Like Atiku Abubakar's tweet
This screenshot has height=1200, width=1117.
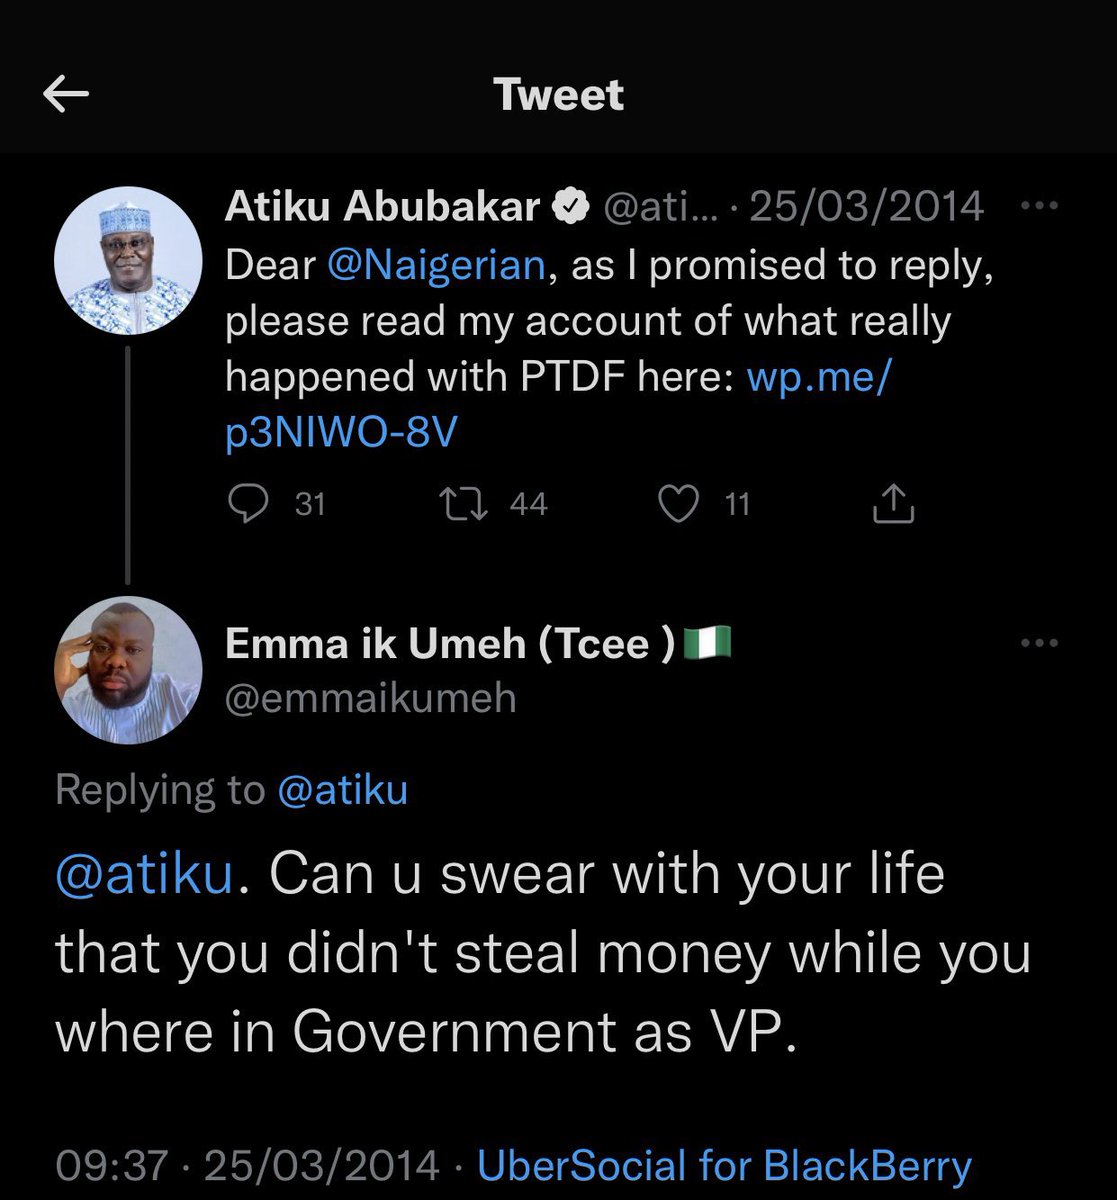(678, 504)
